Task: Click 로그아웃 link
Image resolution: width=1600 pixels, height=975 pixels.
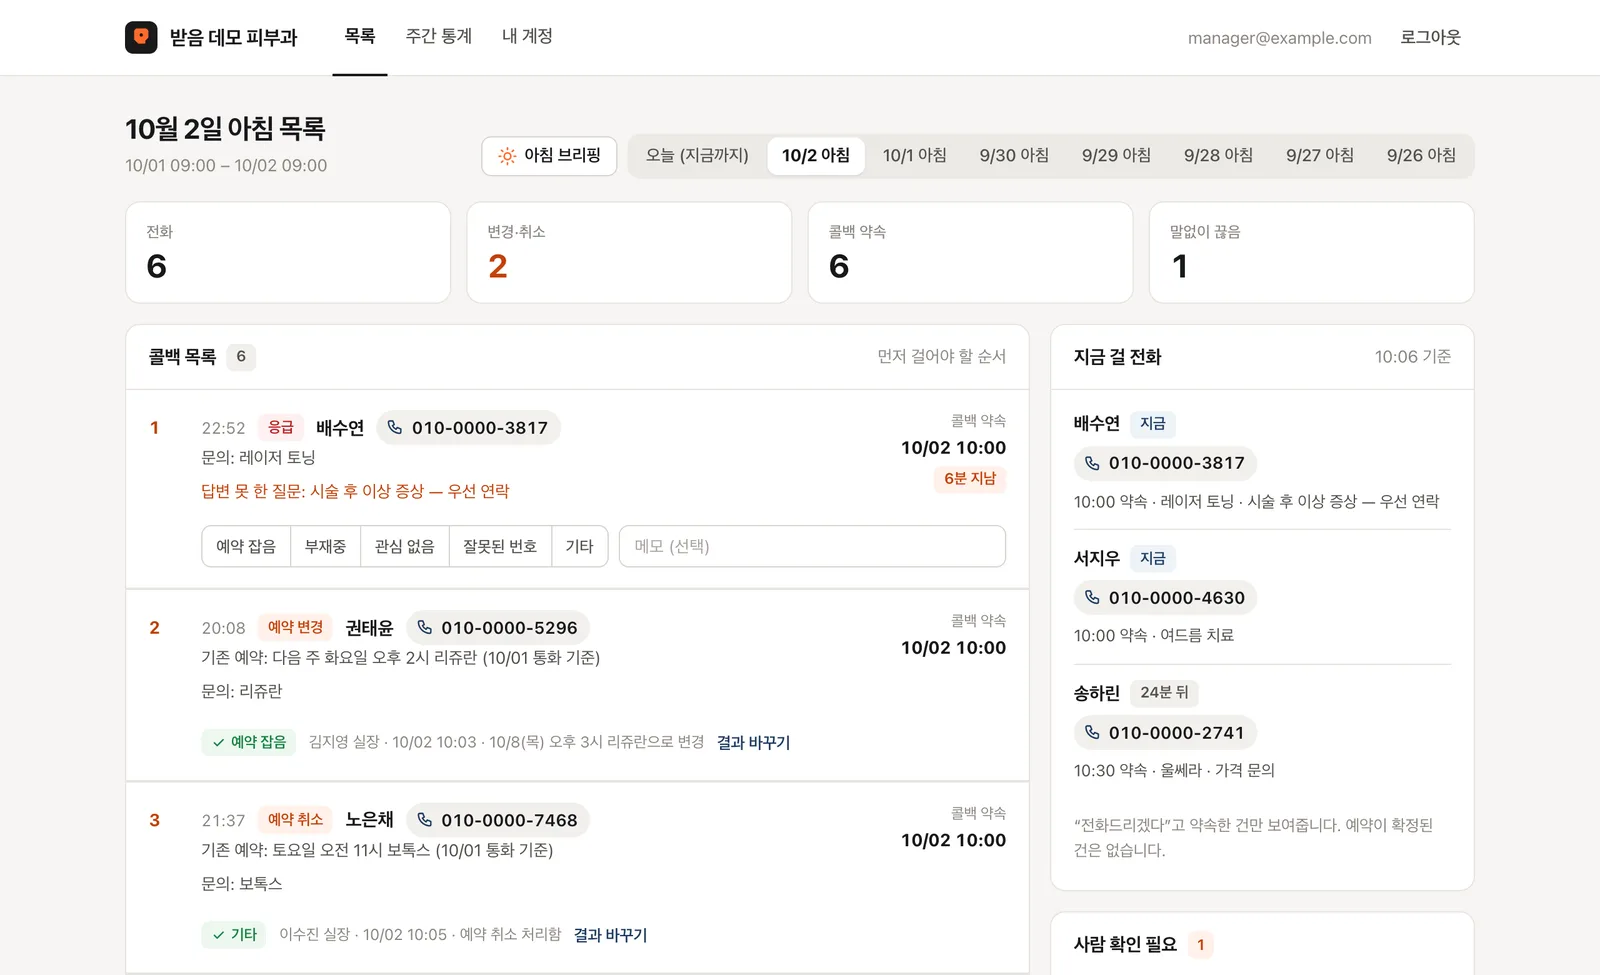Action: coord(1430,38)
